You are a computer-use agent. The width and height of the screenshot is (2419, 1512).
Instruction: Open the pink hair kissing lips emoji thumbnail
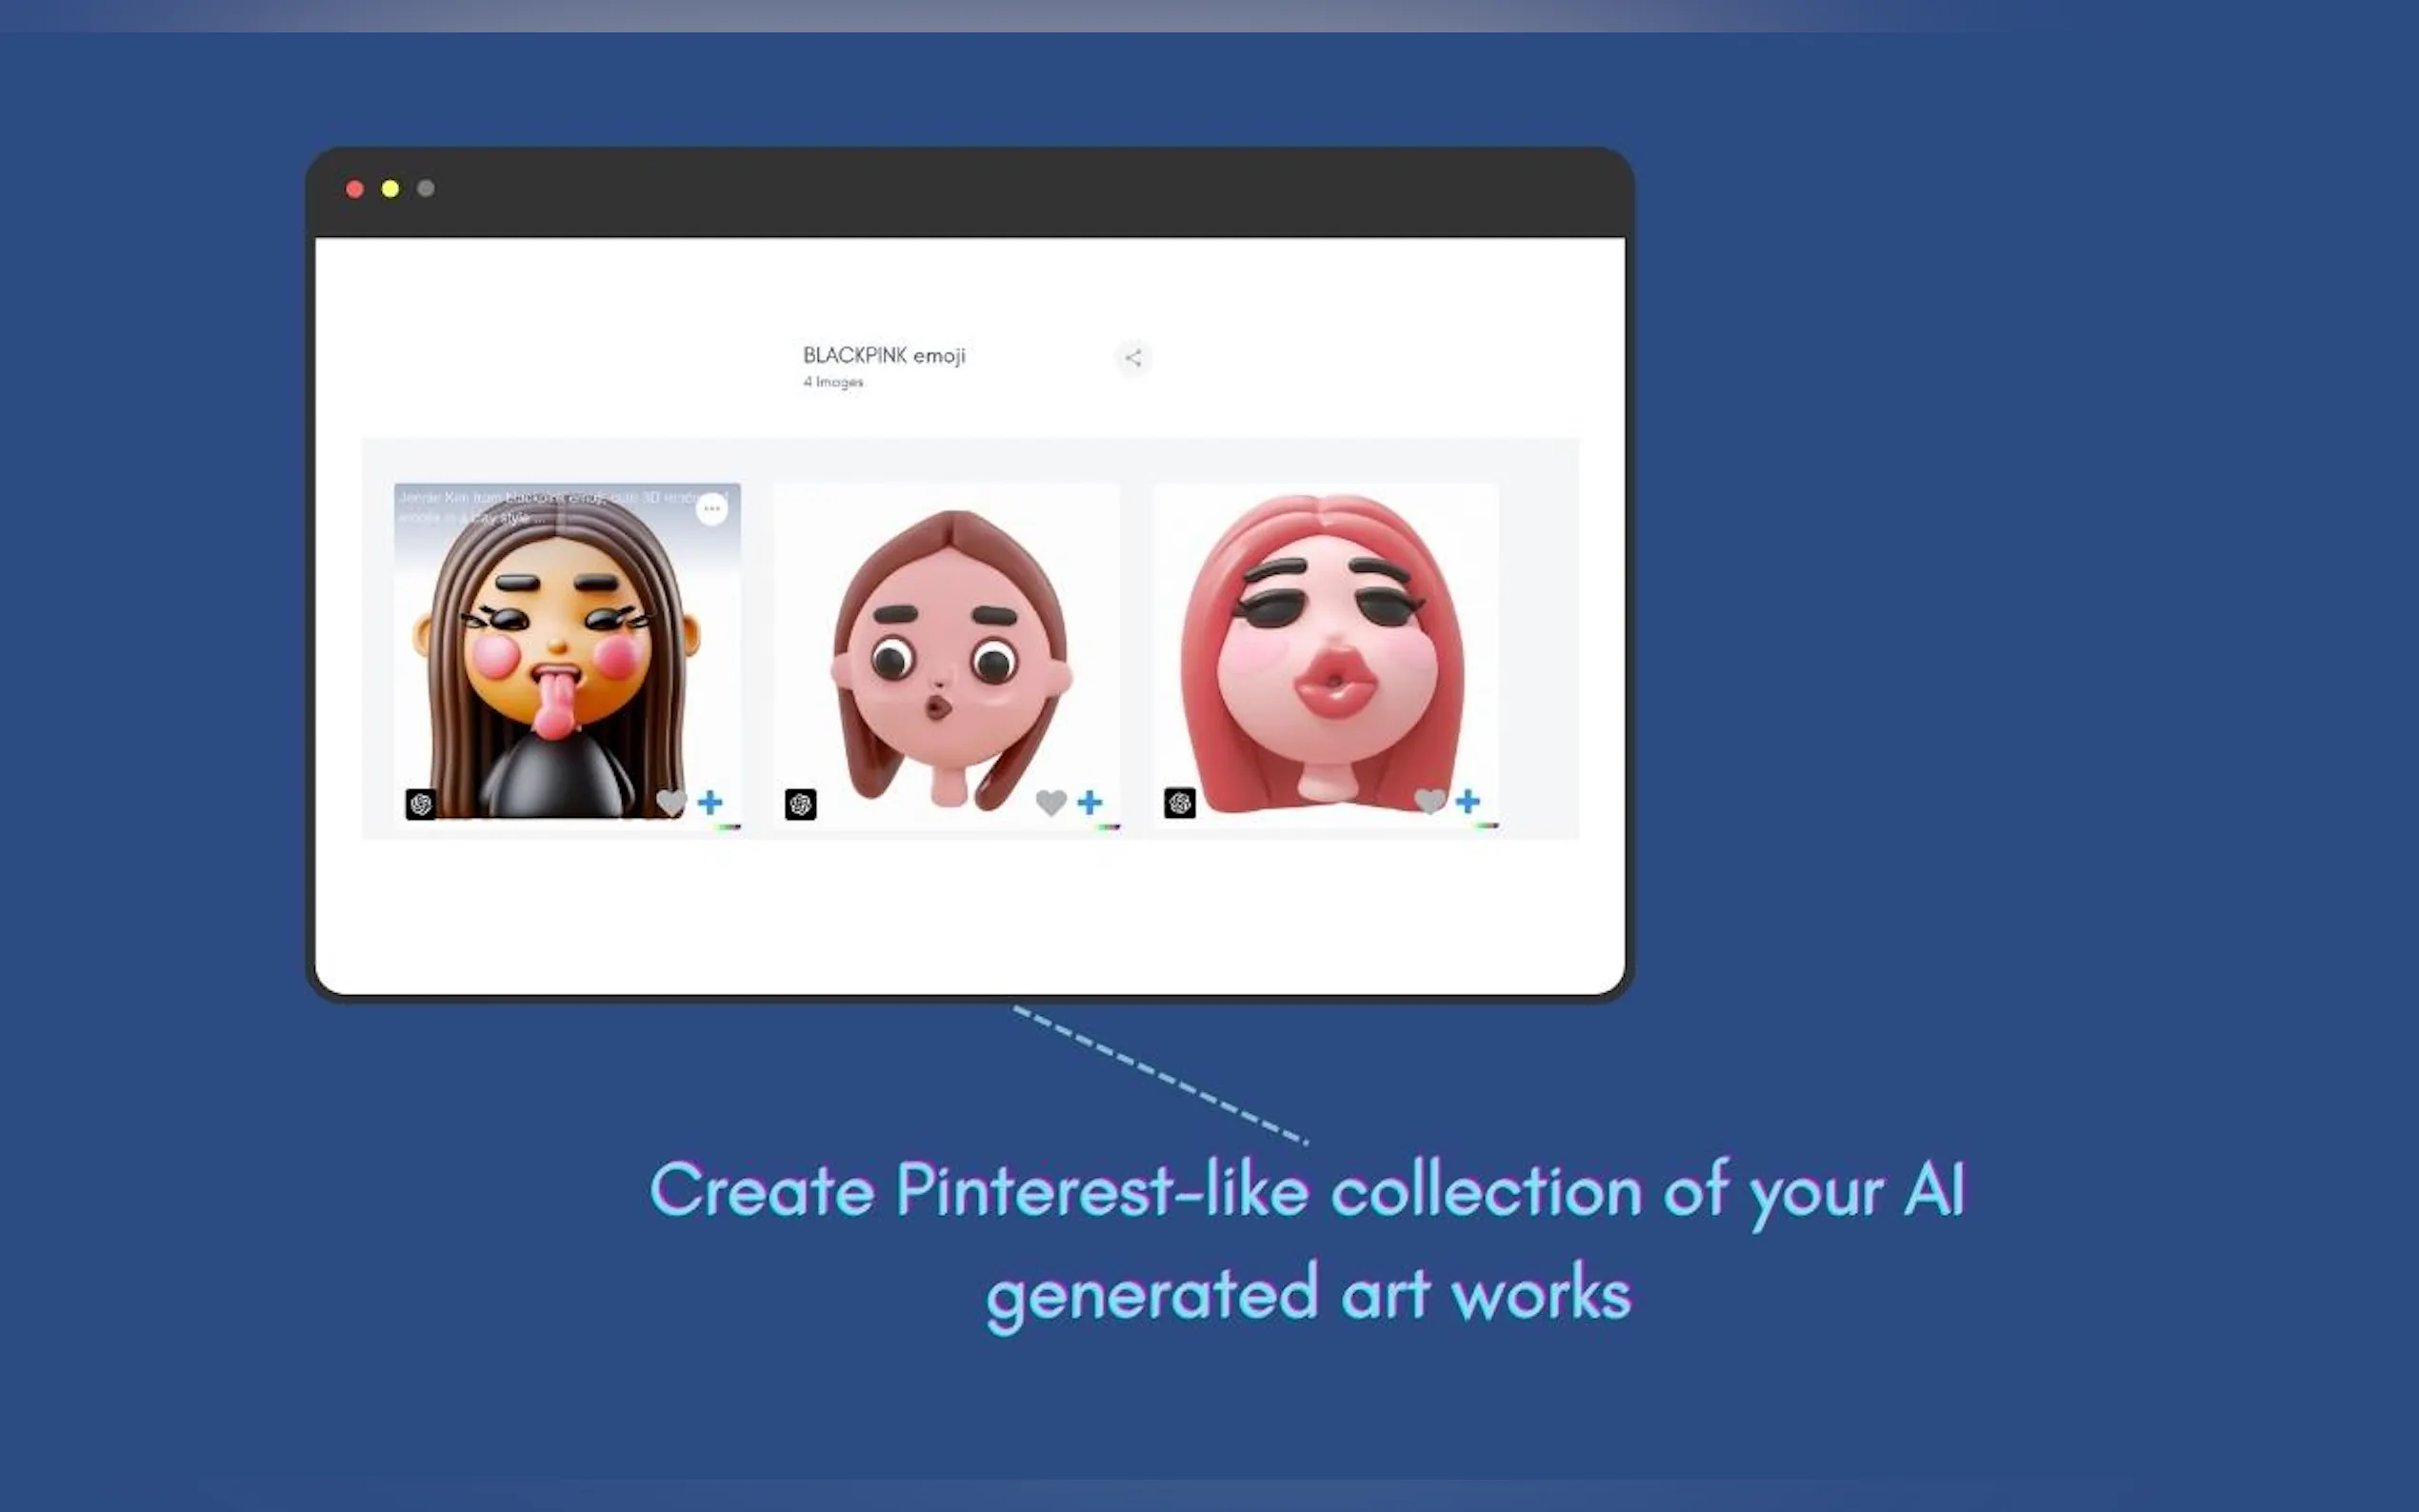[1325, 650]
